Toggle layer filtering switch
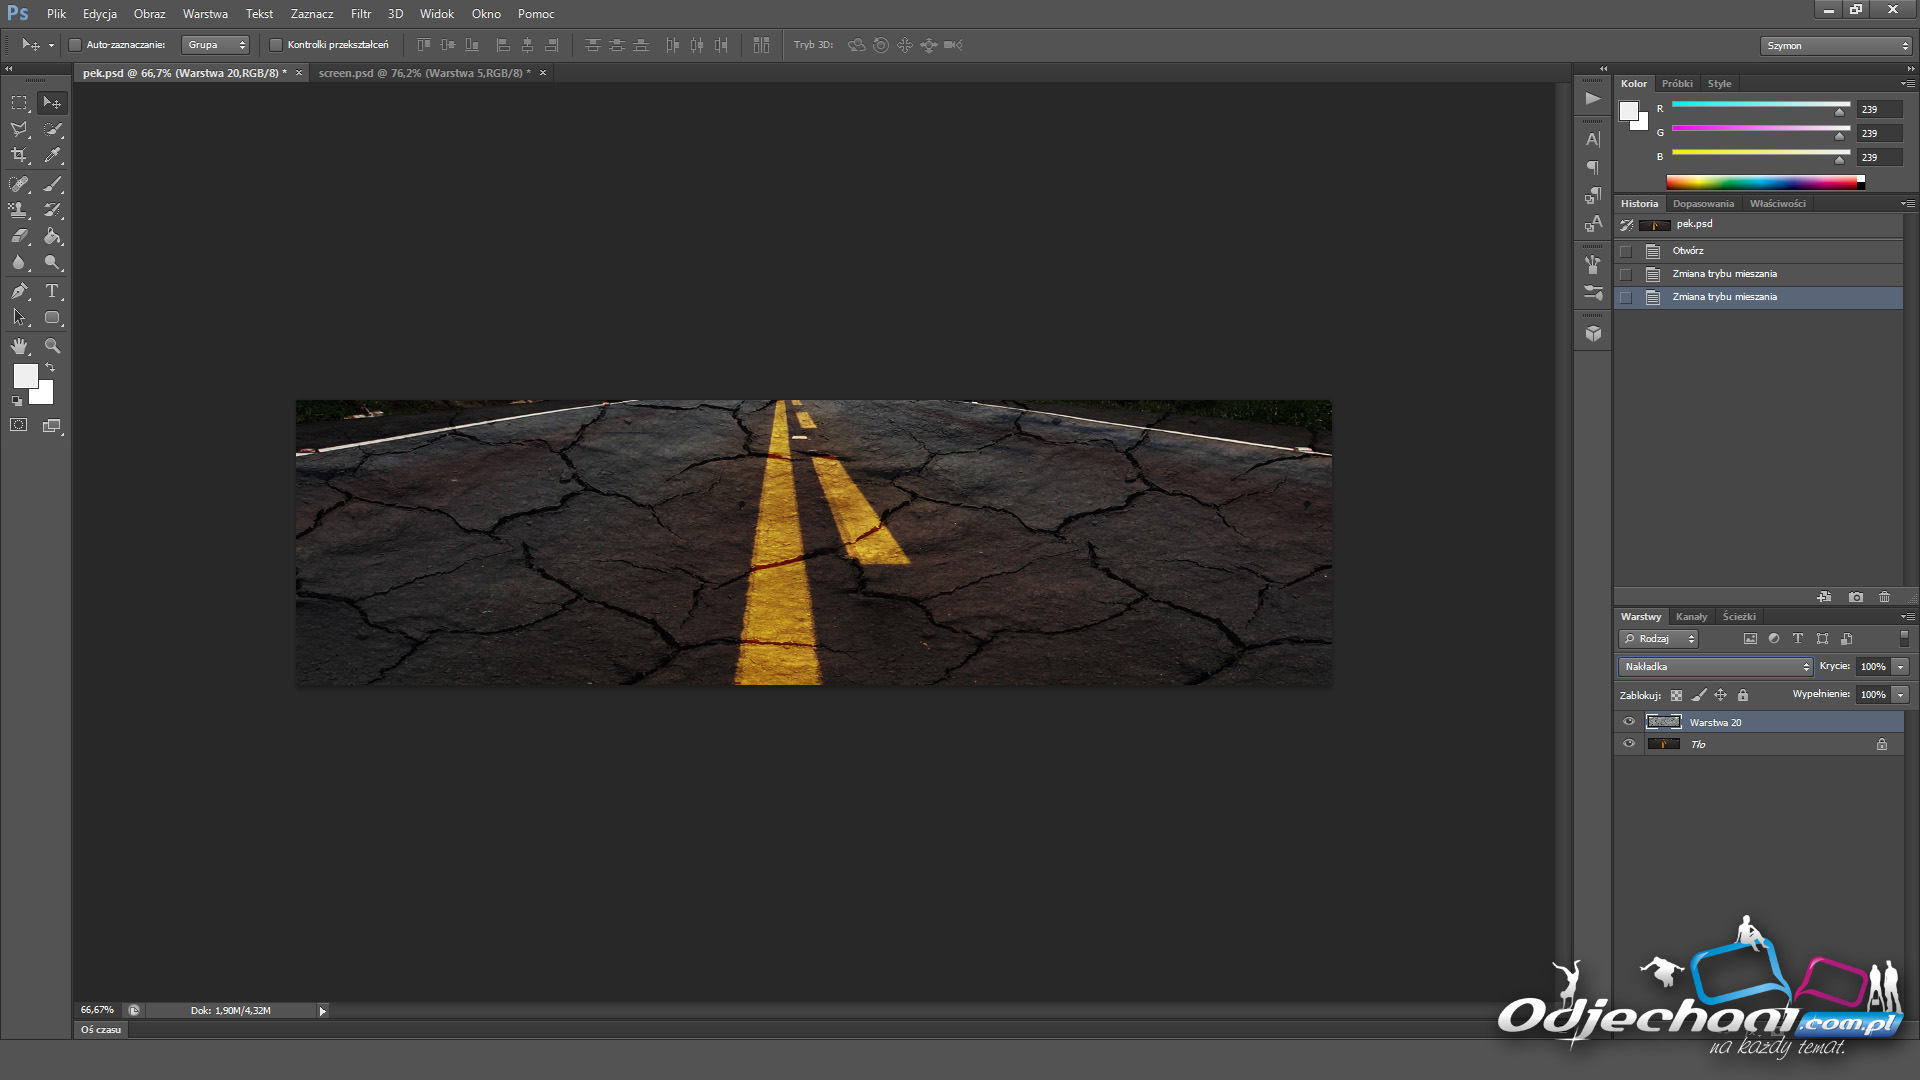Screen dimensions: 1920x1080 [x=1904, y=638]
